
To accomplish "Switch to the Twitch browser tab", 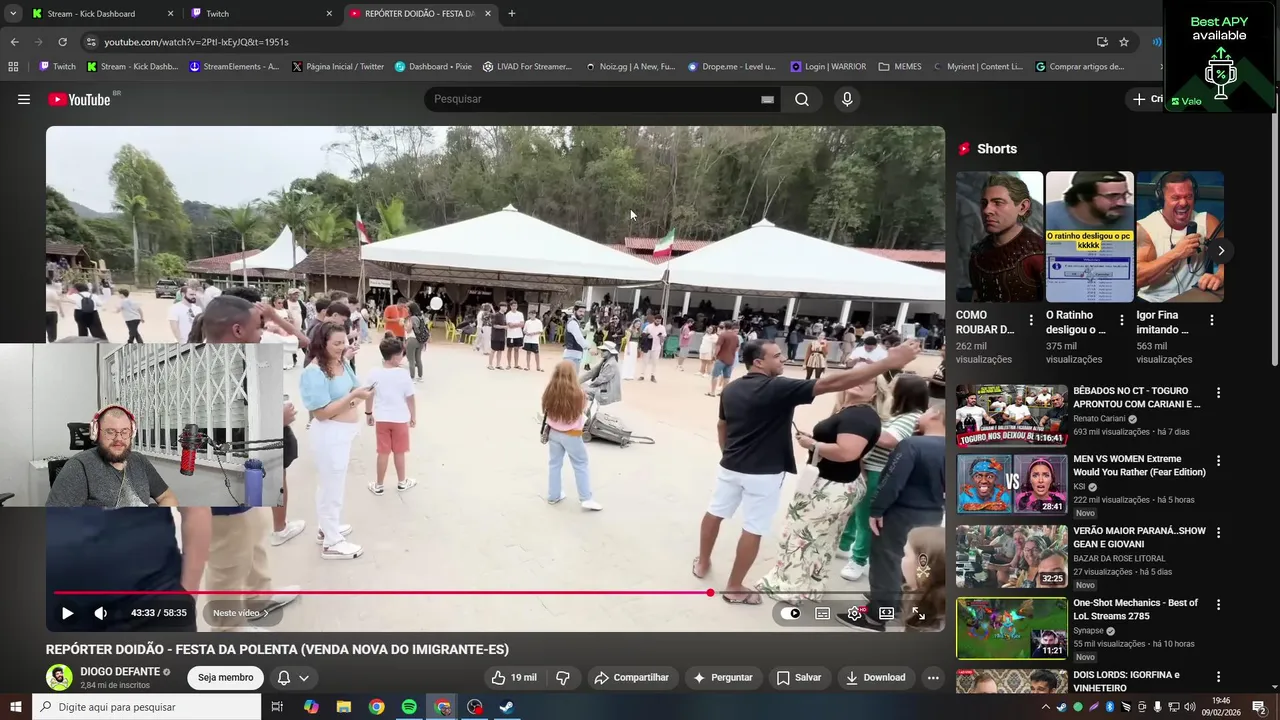I will (260, 14).
